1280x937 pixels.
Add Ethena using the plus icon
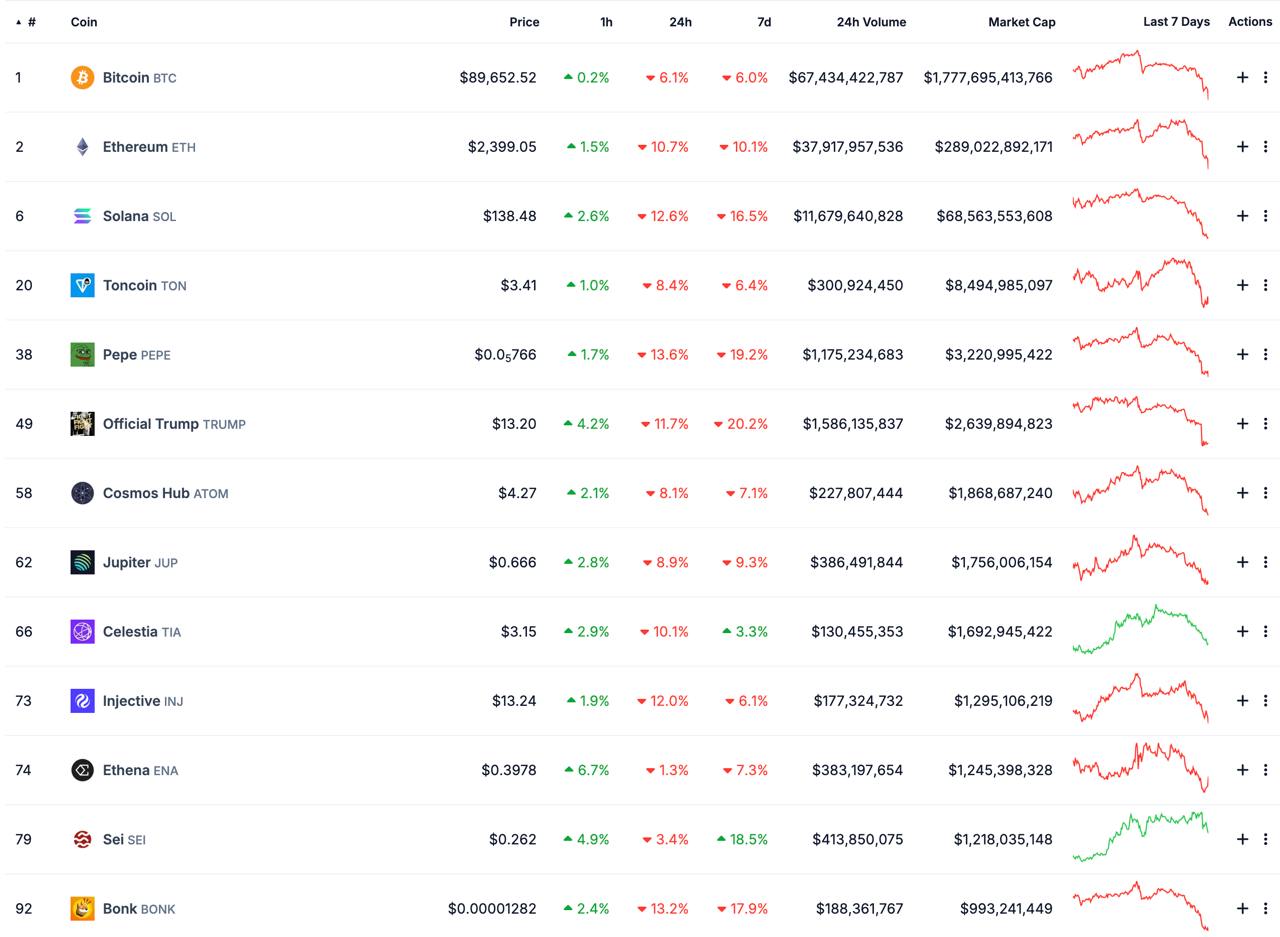point(1242,770)
